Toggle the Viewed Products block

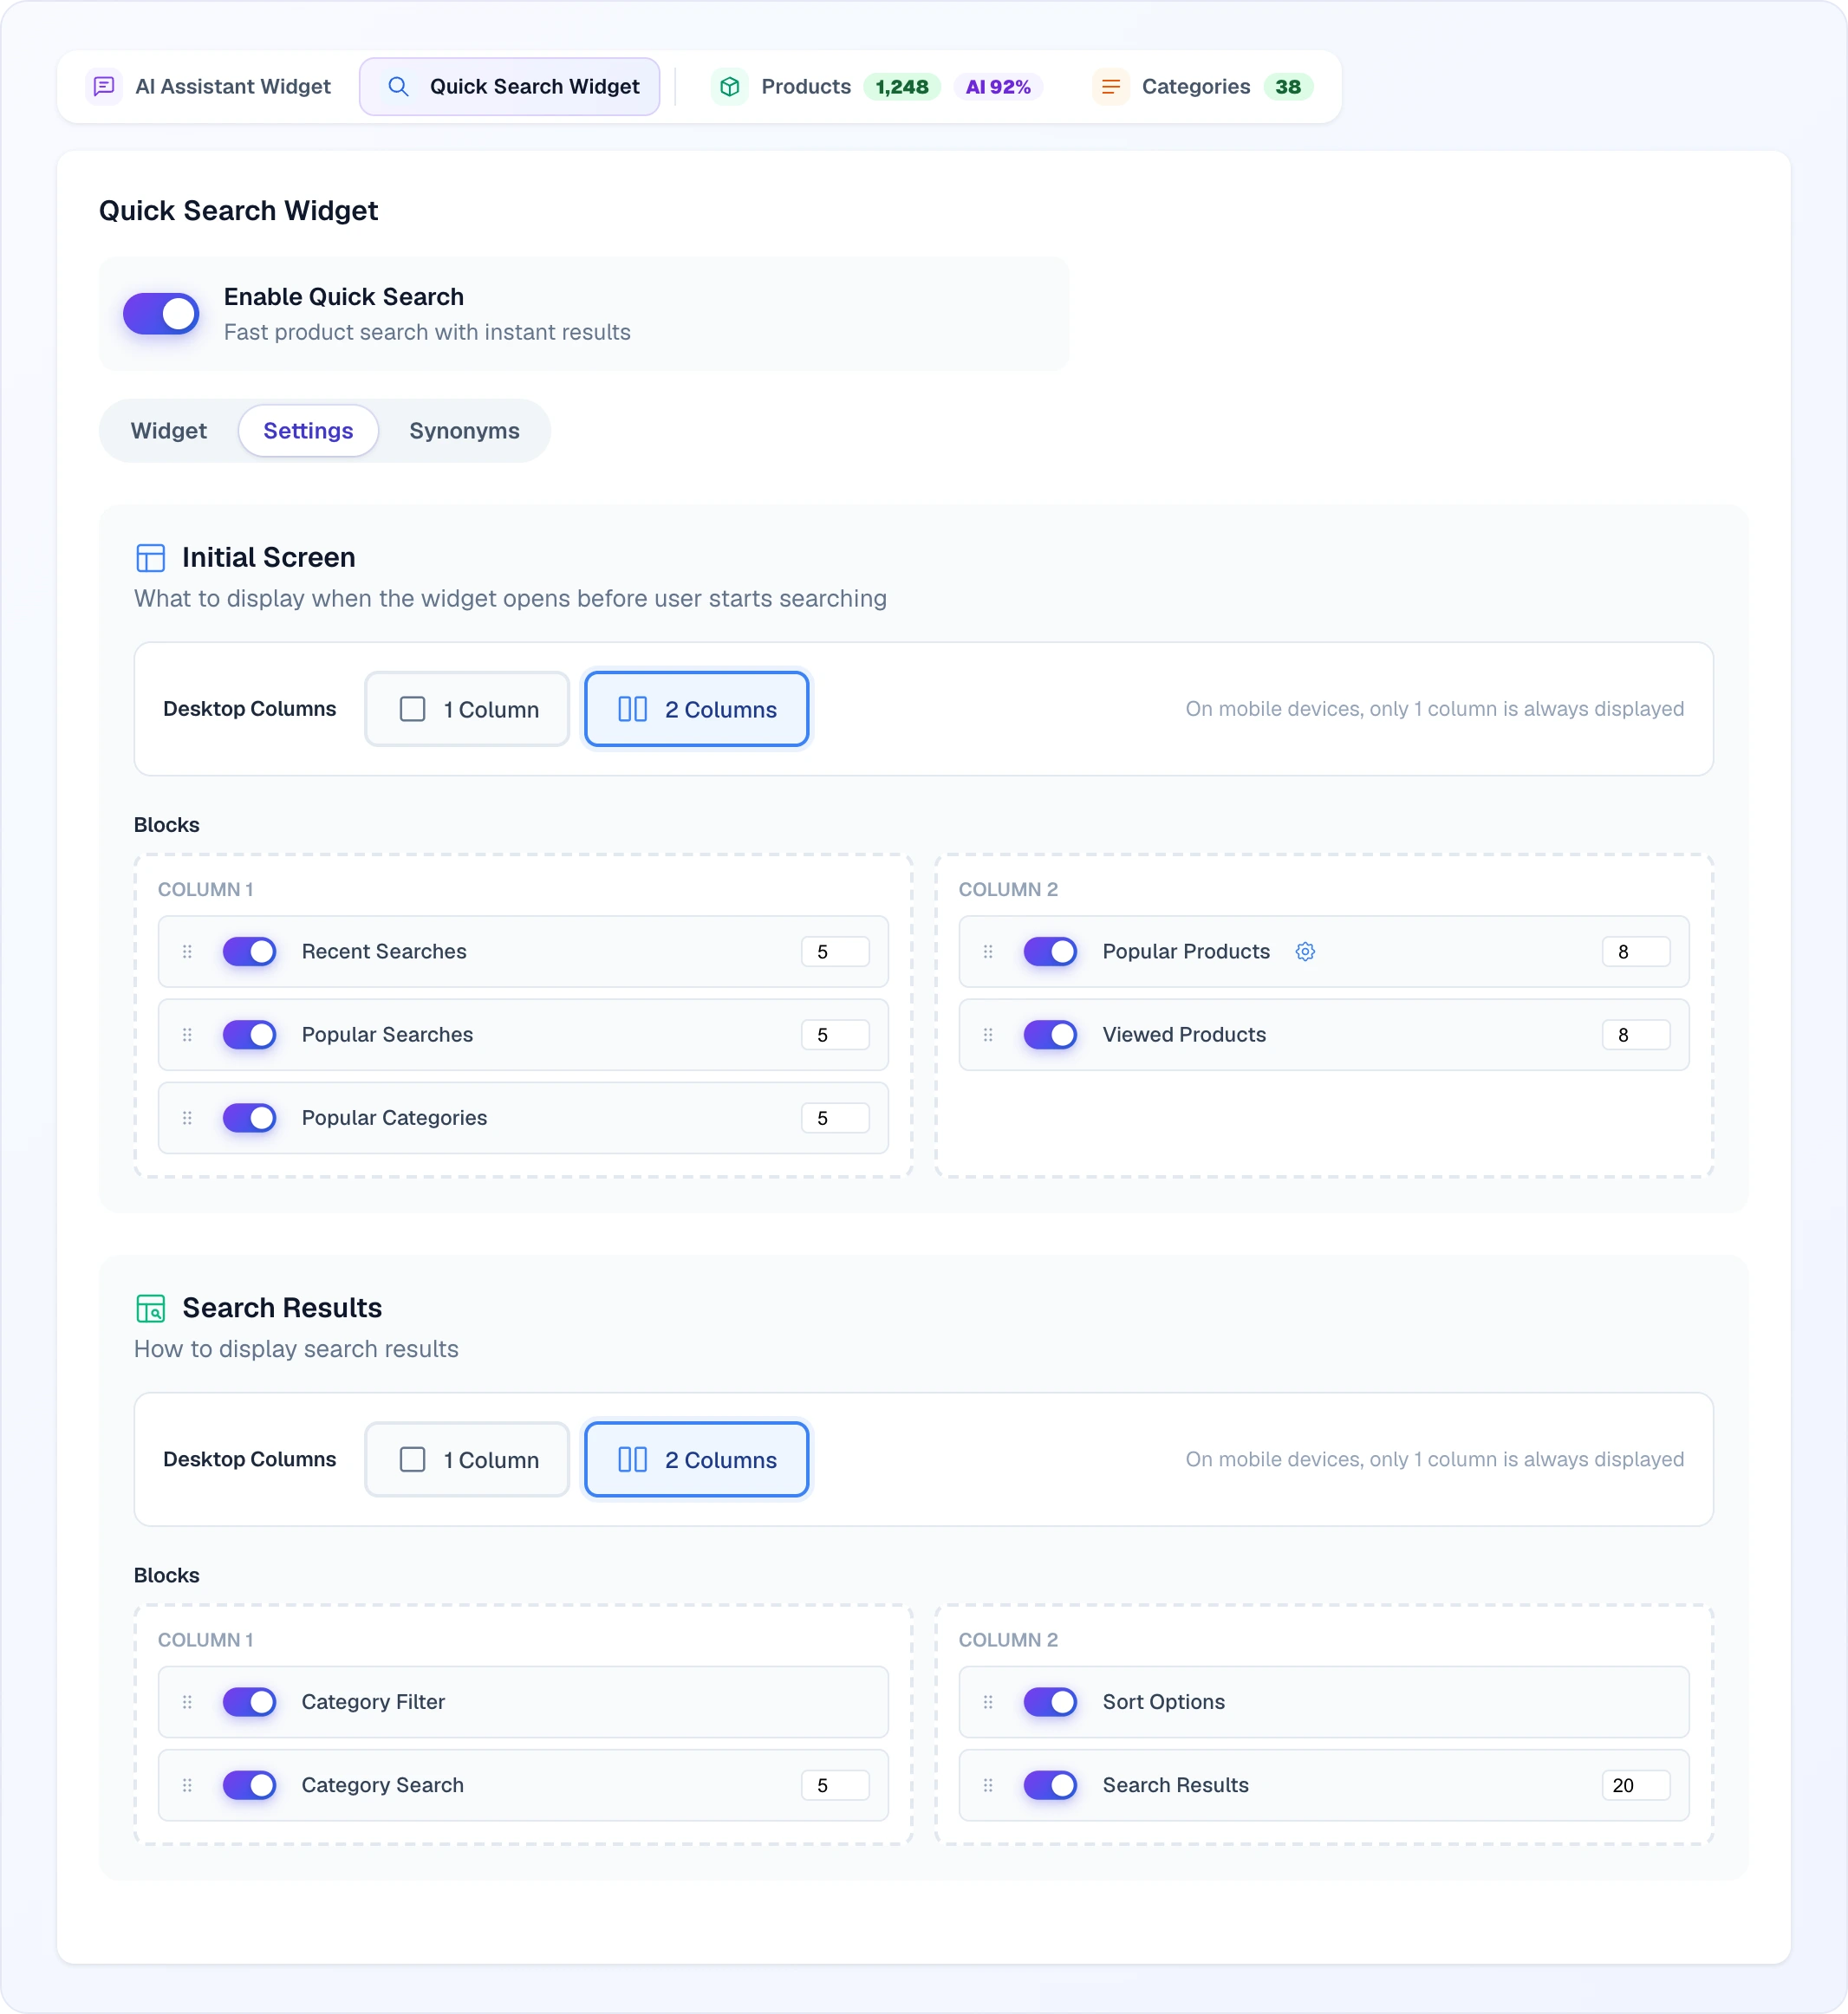[1051, 1034]
